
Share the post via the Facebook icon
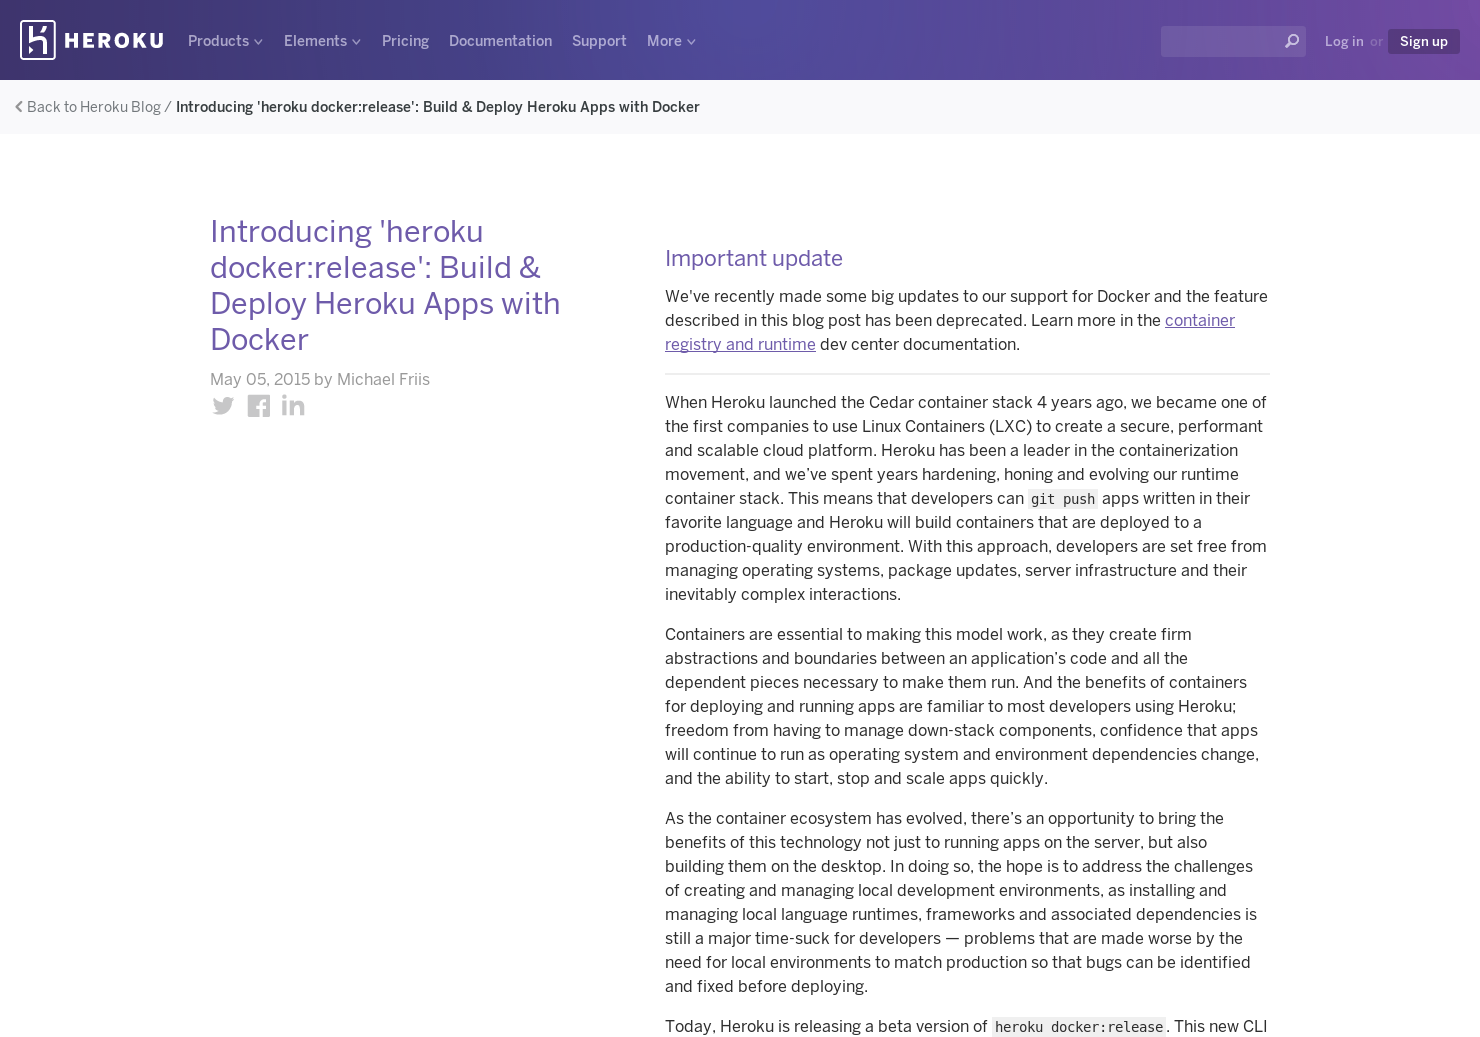[x=258, y=405]
